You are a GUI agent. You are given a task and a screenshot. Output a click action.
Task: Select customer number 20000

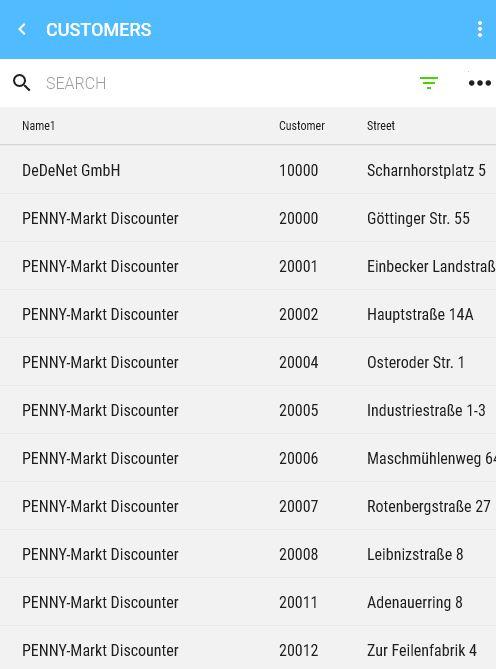tap(299, 218)
